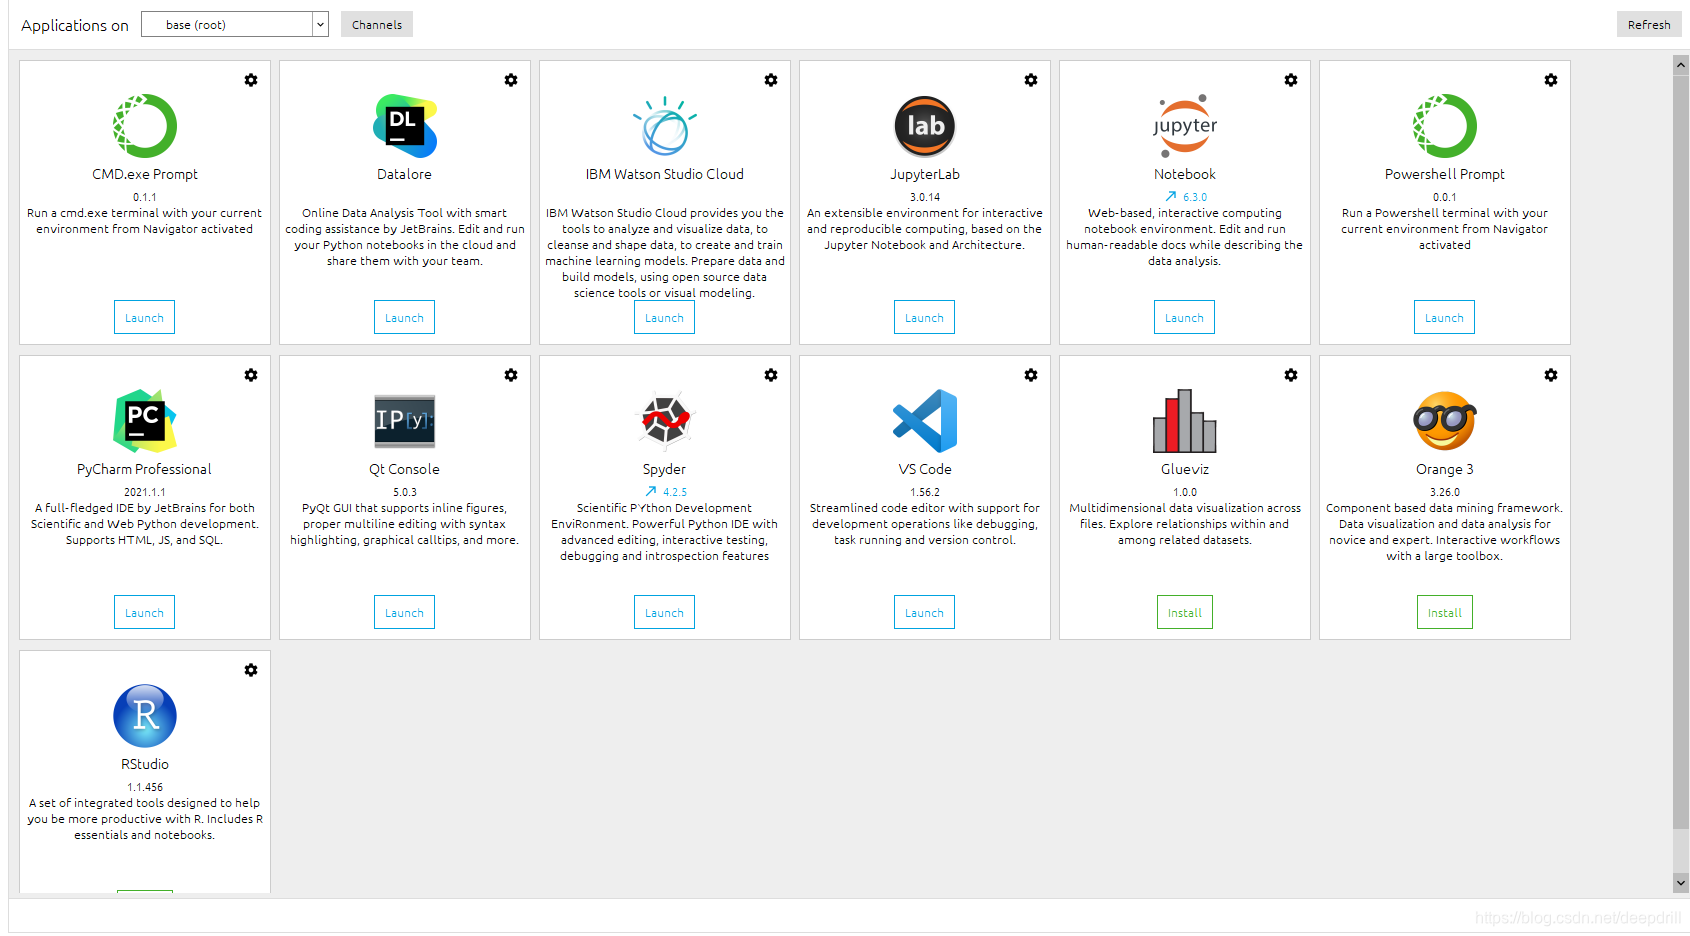The image size is (1690, 936).
Task: Click Notebook update arrow icon beside 6.3.0
Action: point(1171,197)
